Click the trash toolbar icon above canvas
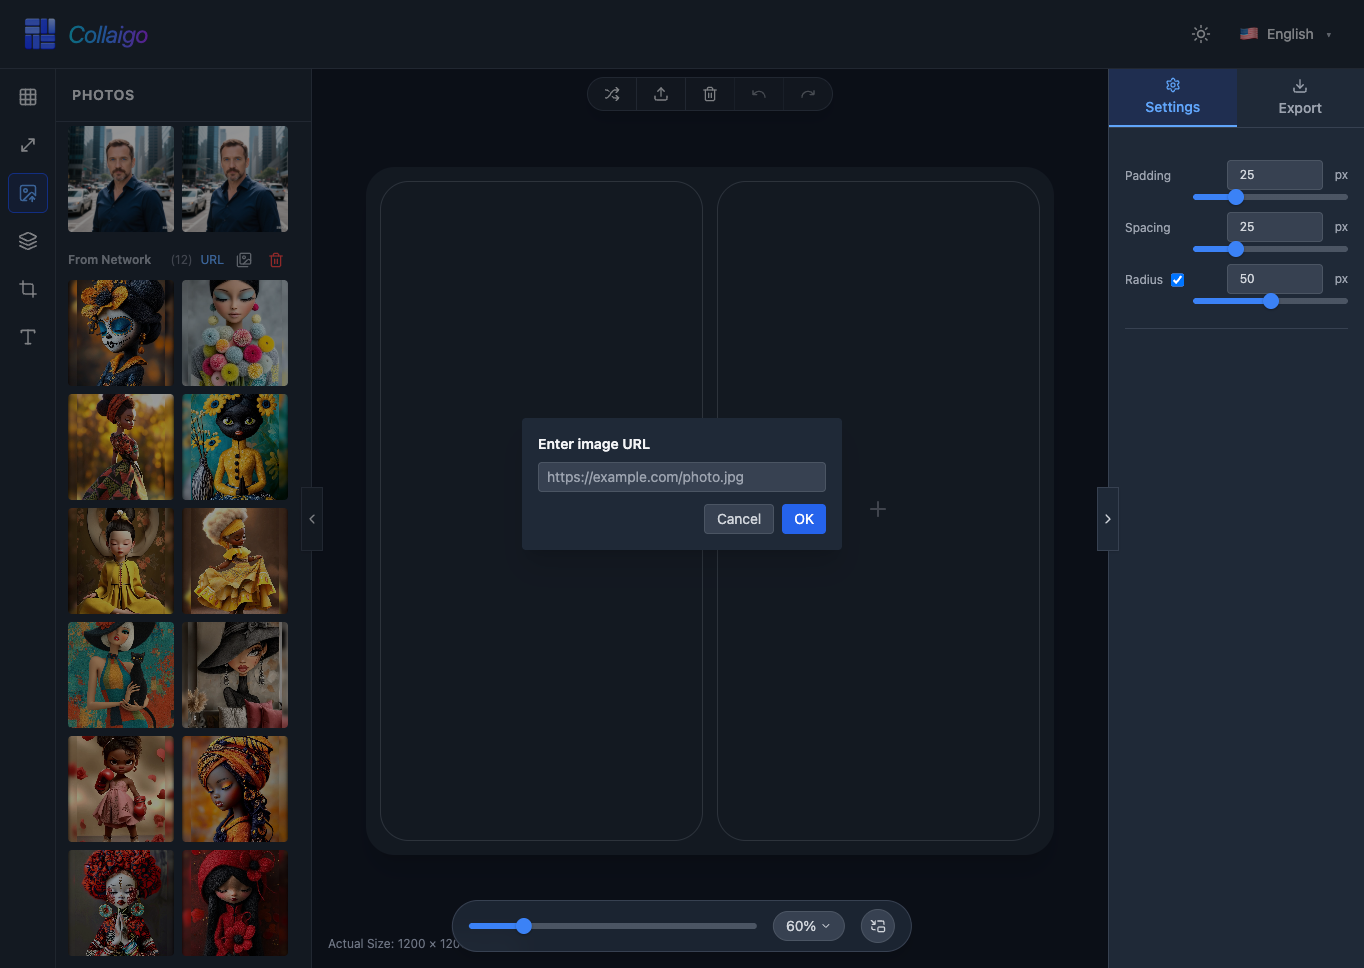The image size is (1364, 968). [710, 94]
